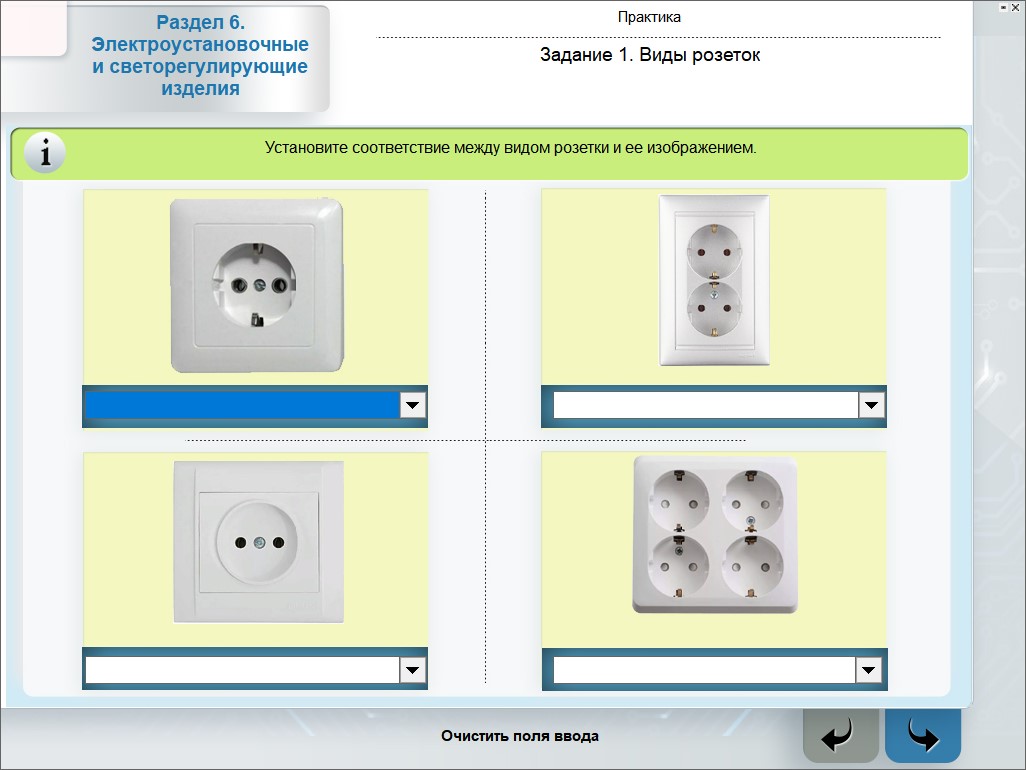Click the info icon in green banner
The width and height of the screenshot is (1026, 770).
point(44,153)
